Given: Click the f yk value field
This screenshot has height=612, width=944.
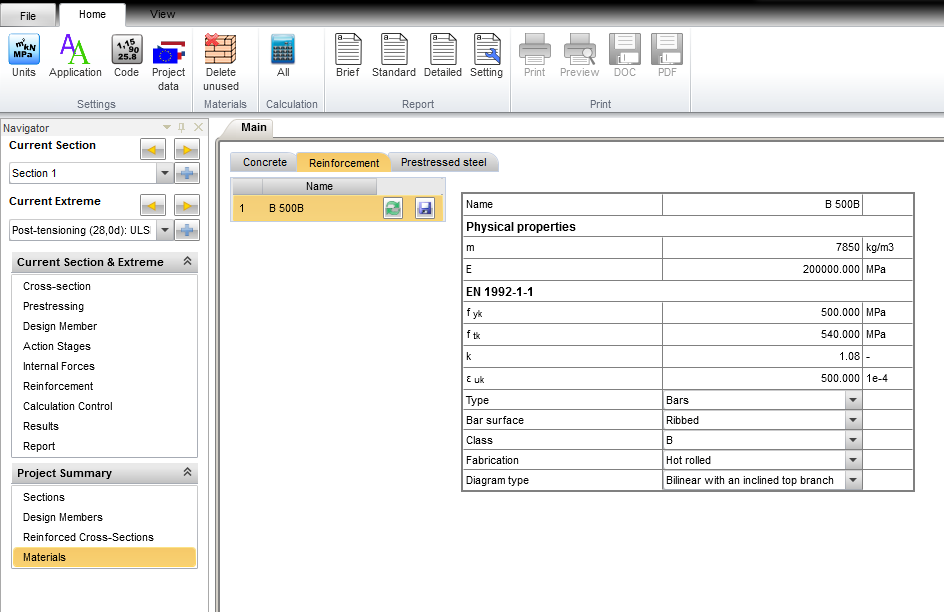Looking at the screenshot, I should [x=761, y=312].
